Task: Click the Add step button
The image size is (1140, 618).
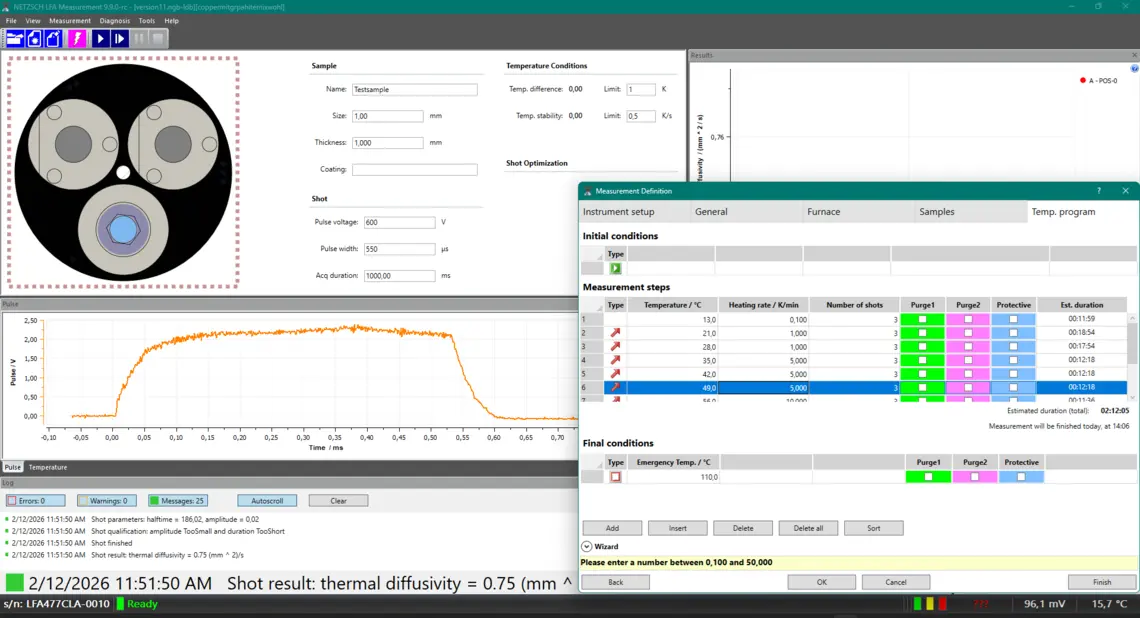Action: [x=612, y=529]
